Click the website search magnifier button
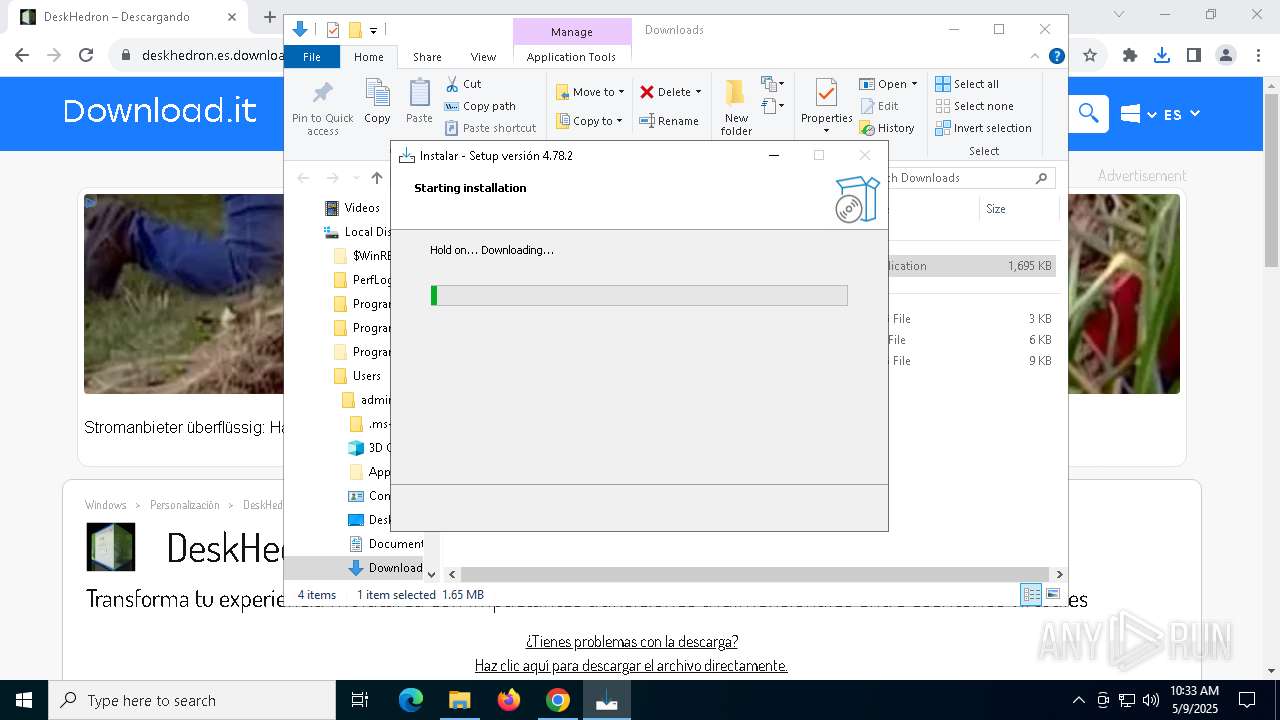Screen dimensions: 1280x720 (x=1089, y=114)
